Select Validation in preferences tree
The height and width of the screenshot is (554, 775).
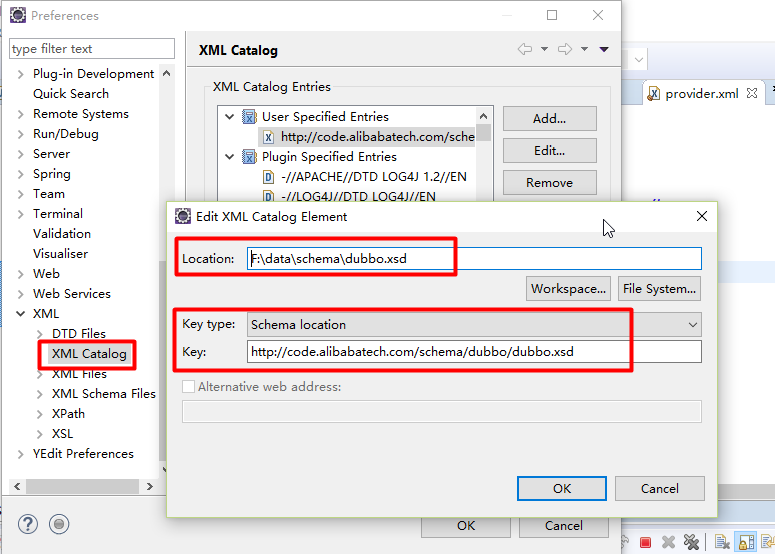(62, 234)
